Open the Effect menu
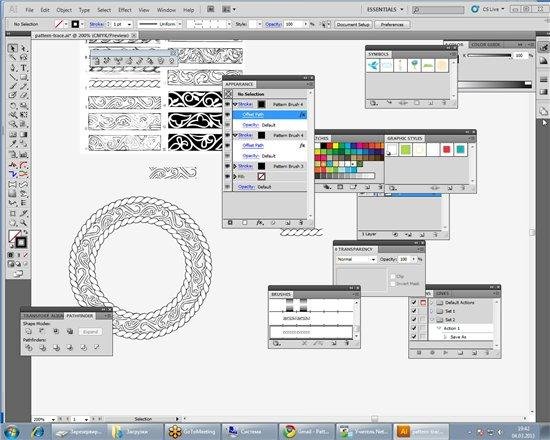The image size is (550, 440). 125,10
